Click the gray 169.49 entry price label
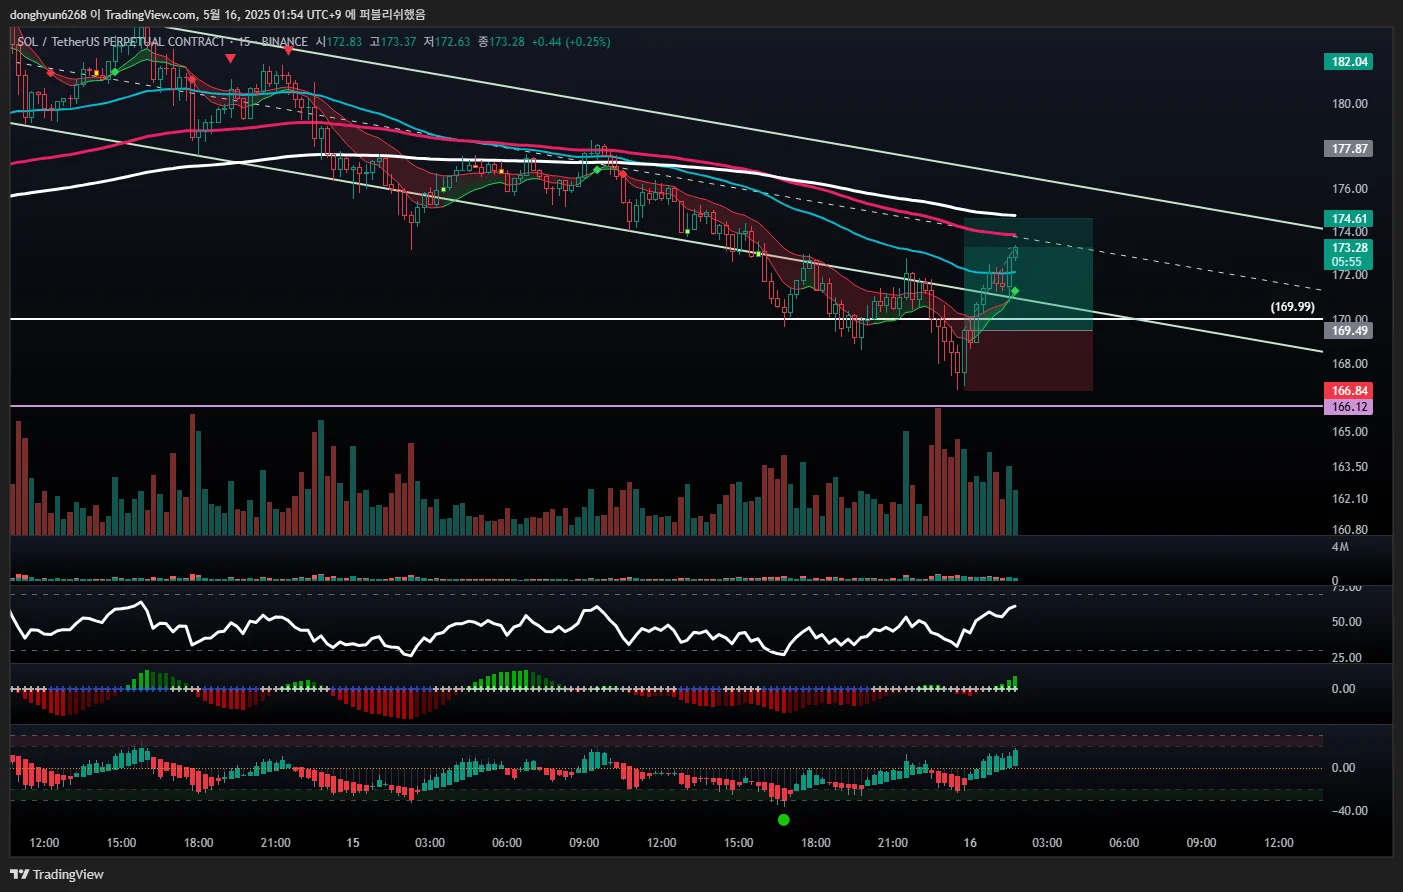 pyautogui.click(x=1349, y=331)
